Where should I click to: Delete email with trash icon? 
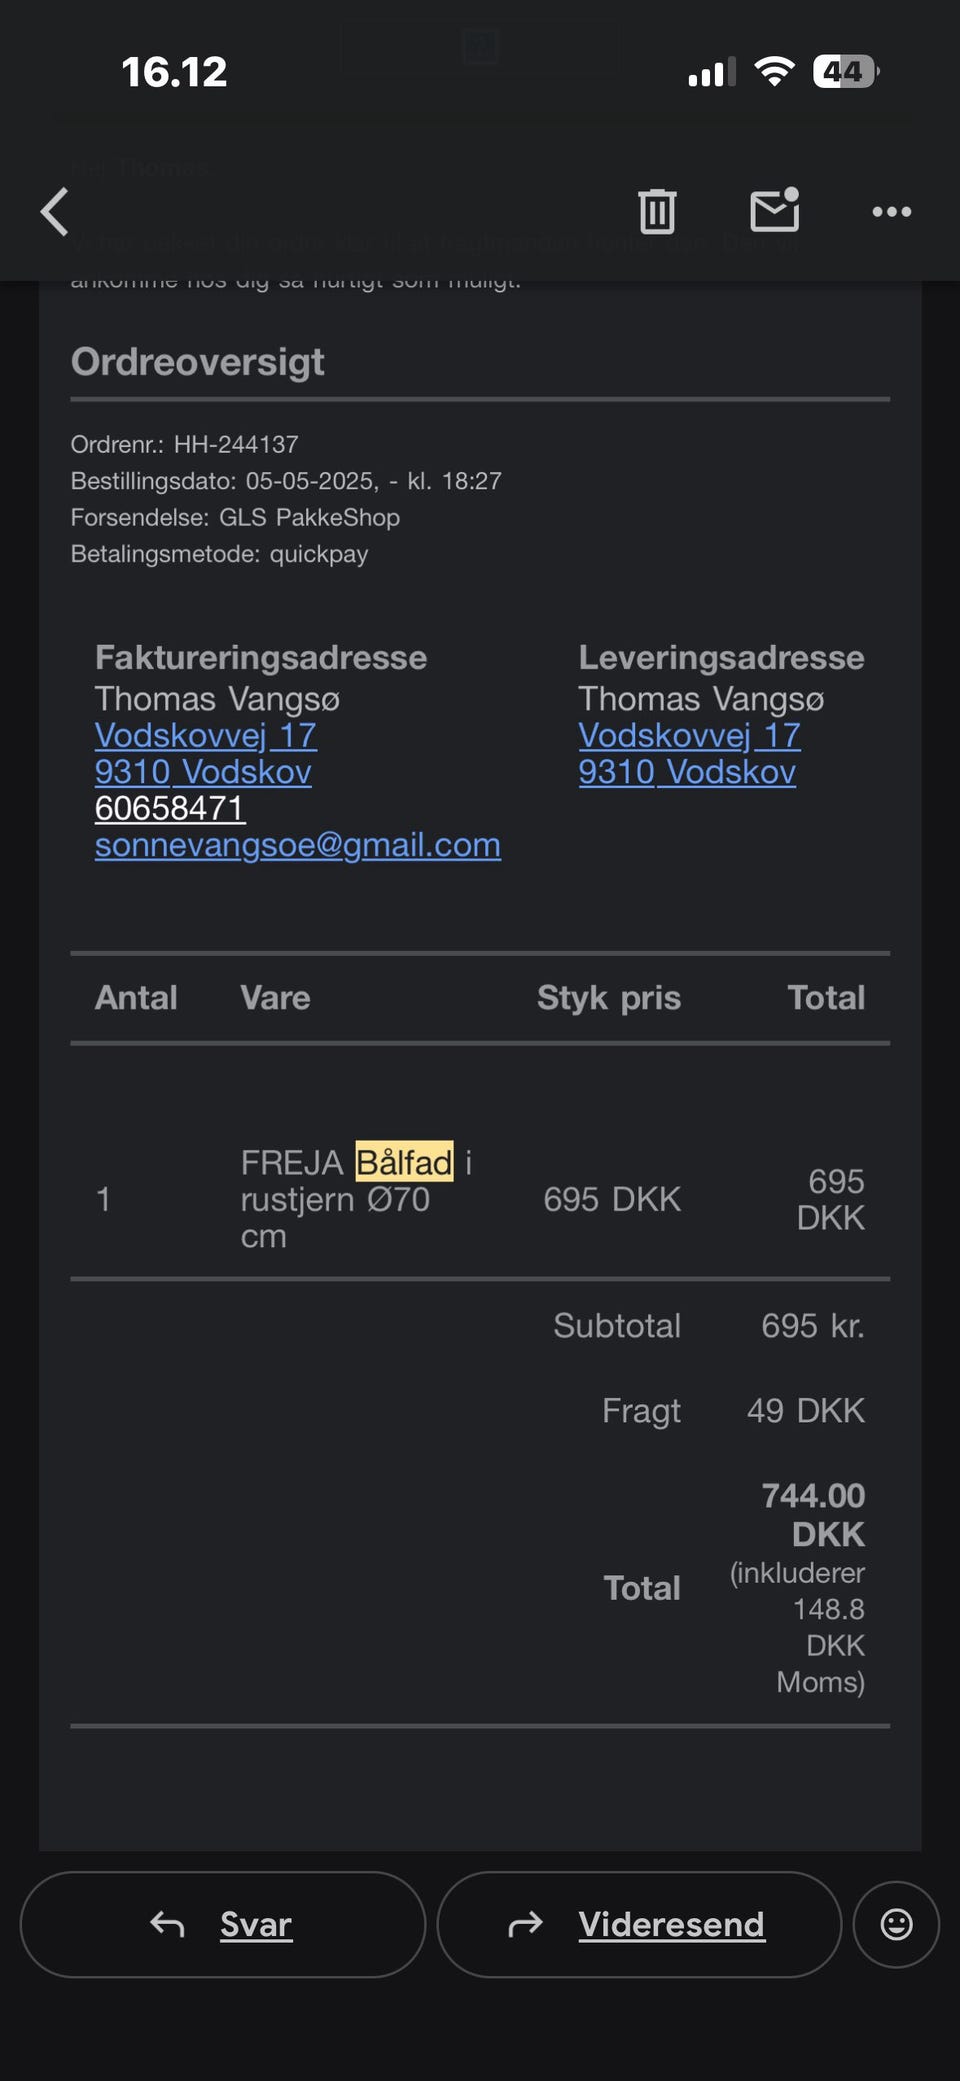(657, 212)
